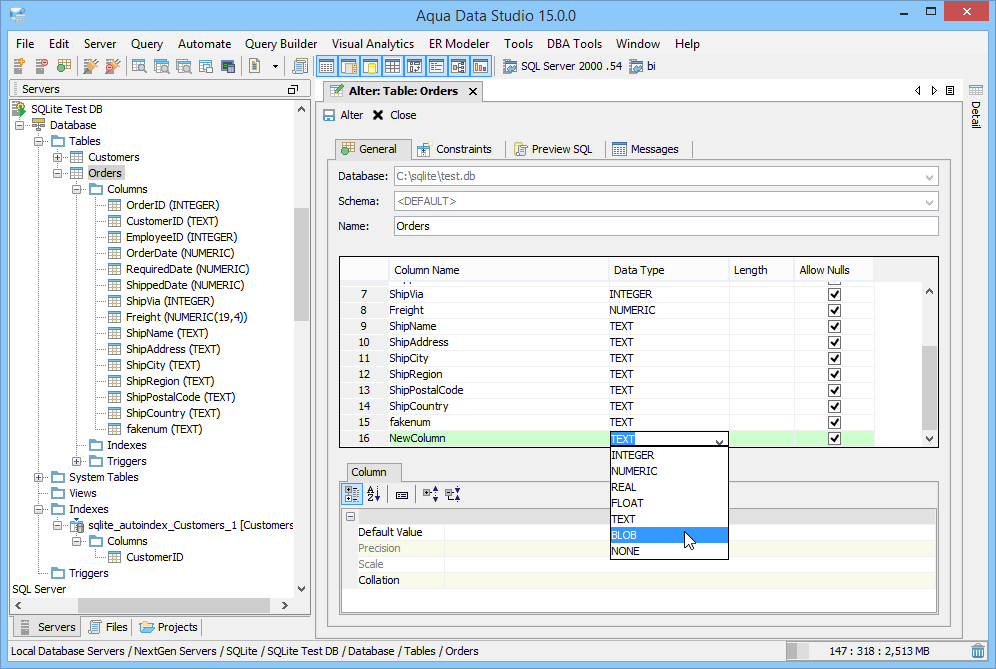Click the Alter save icon
The width and height of the screenshot is (996, 669).
329,115
